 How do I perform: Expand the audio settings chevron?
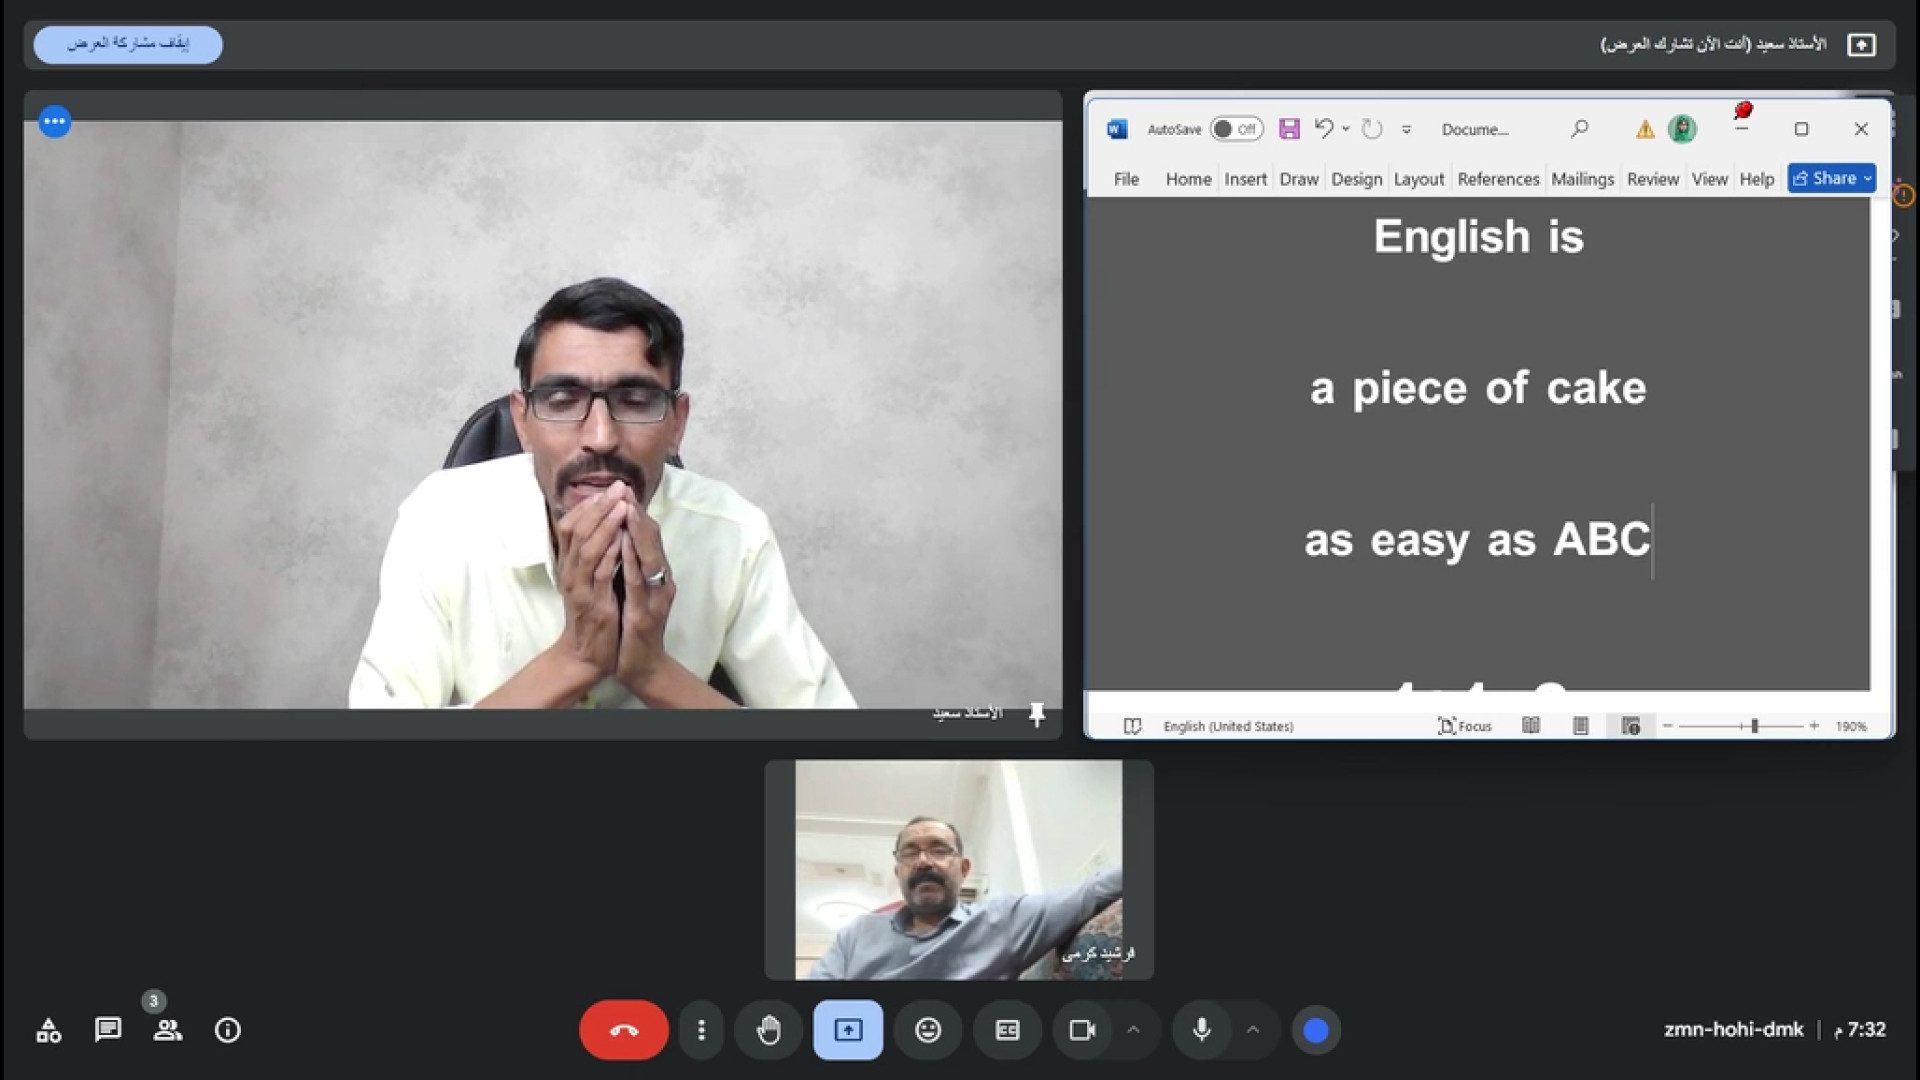pos(1253,1030)
